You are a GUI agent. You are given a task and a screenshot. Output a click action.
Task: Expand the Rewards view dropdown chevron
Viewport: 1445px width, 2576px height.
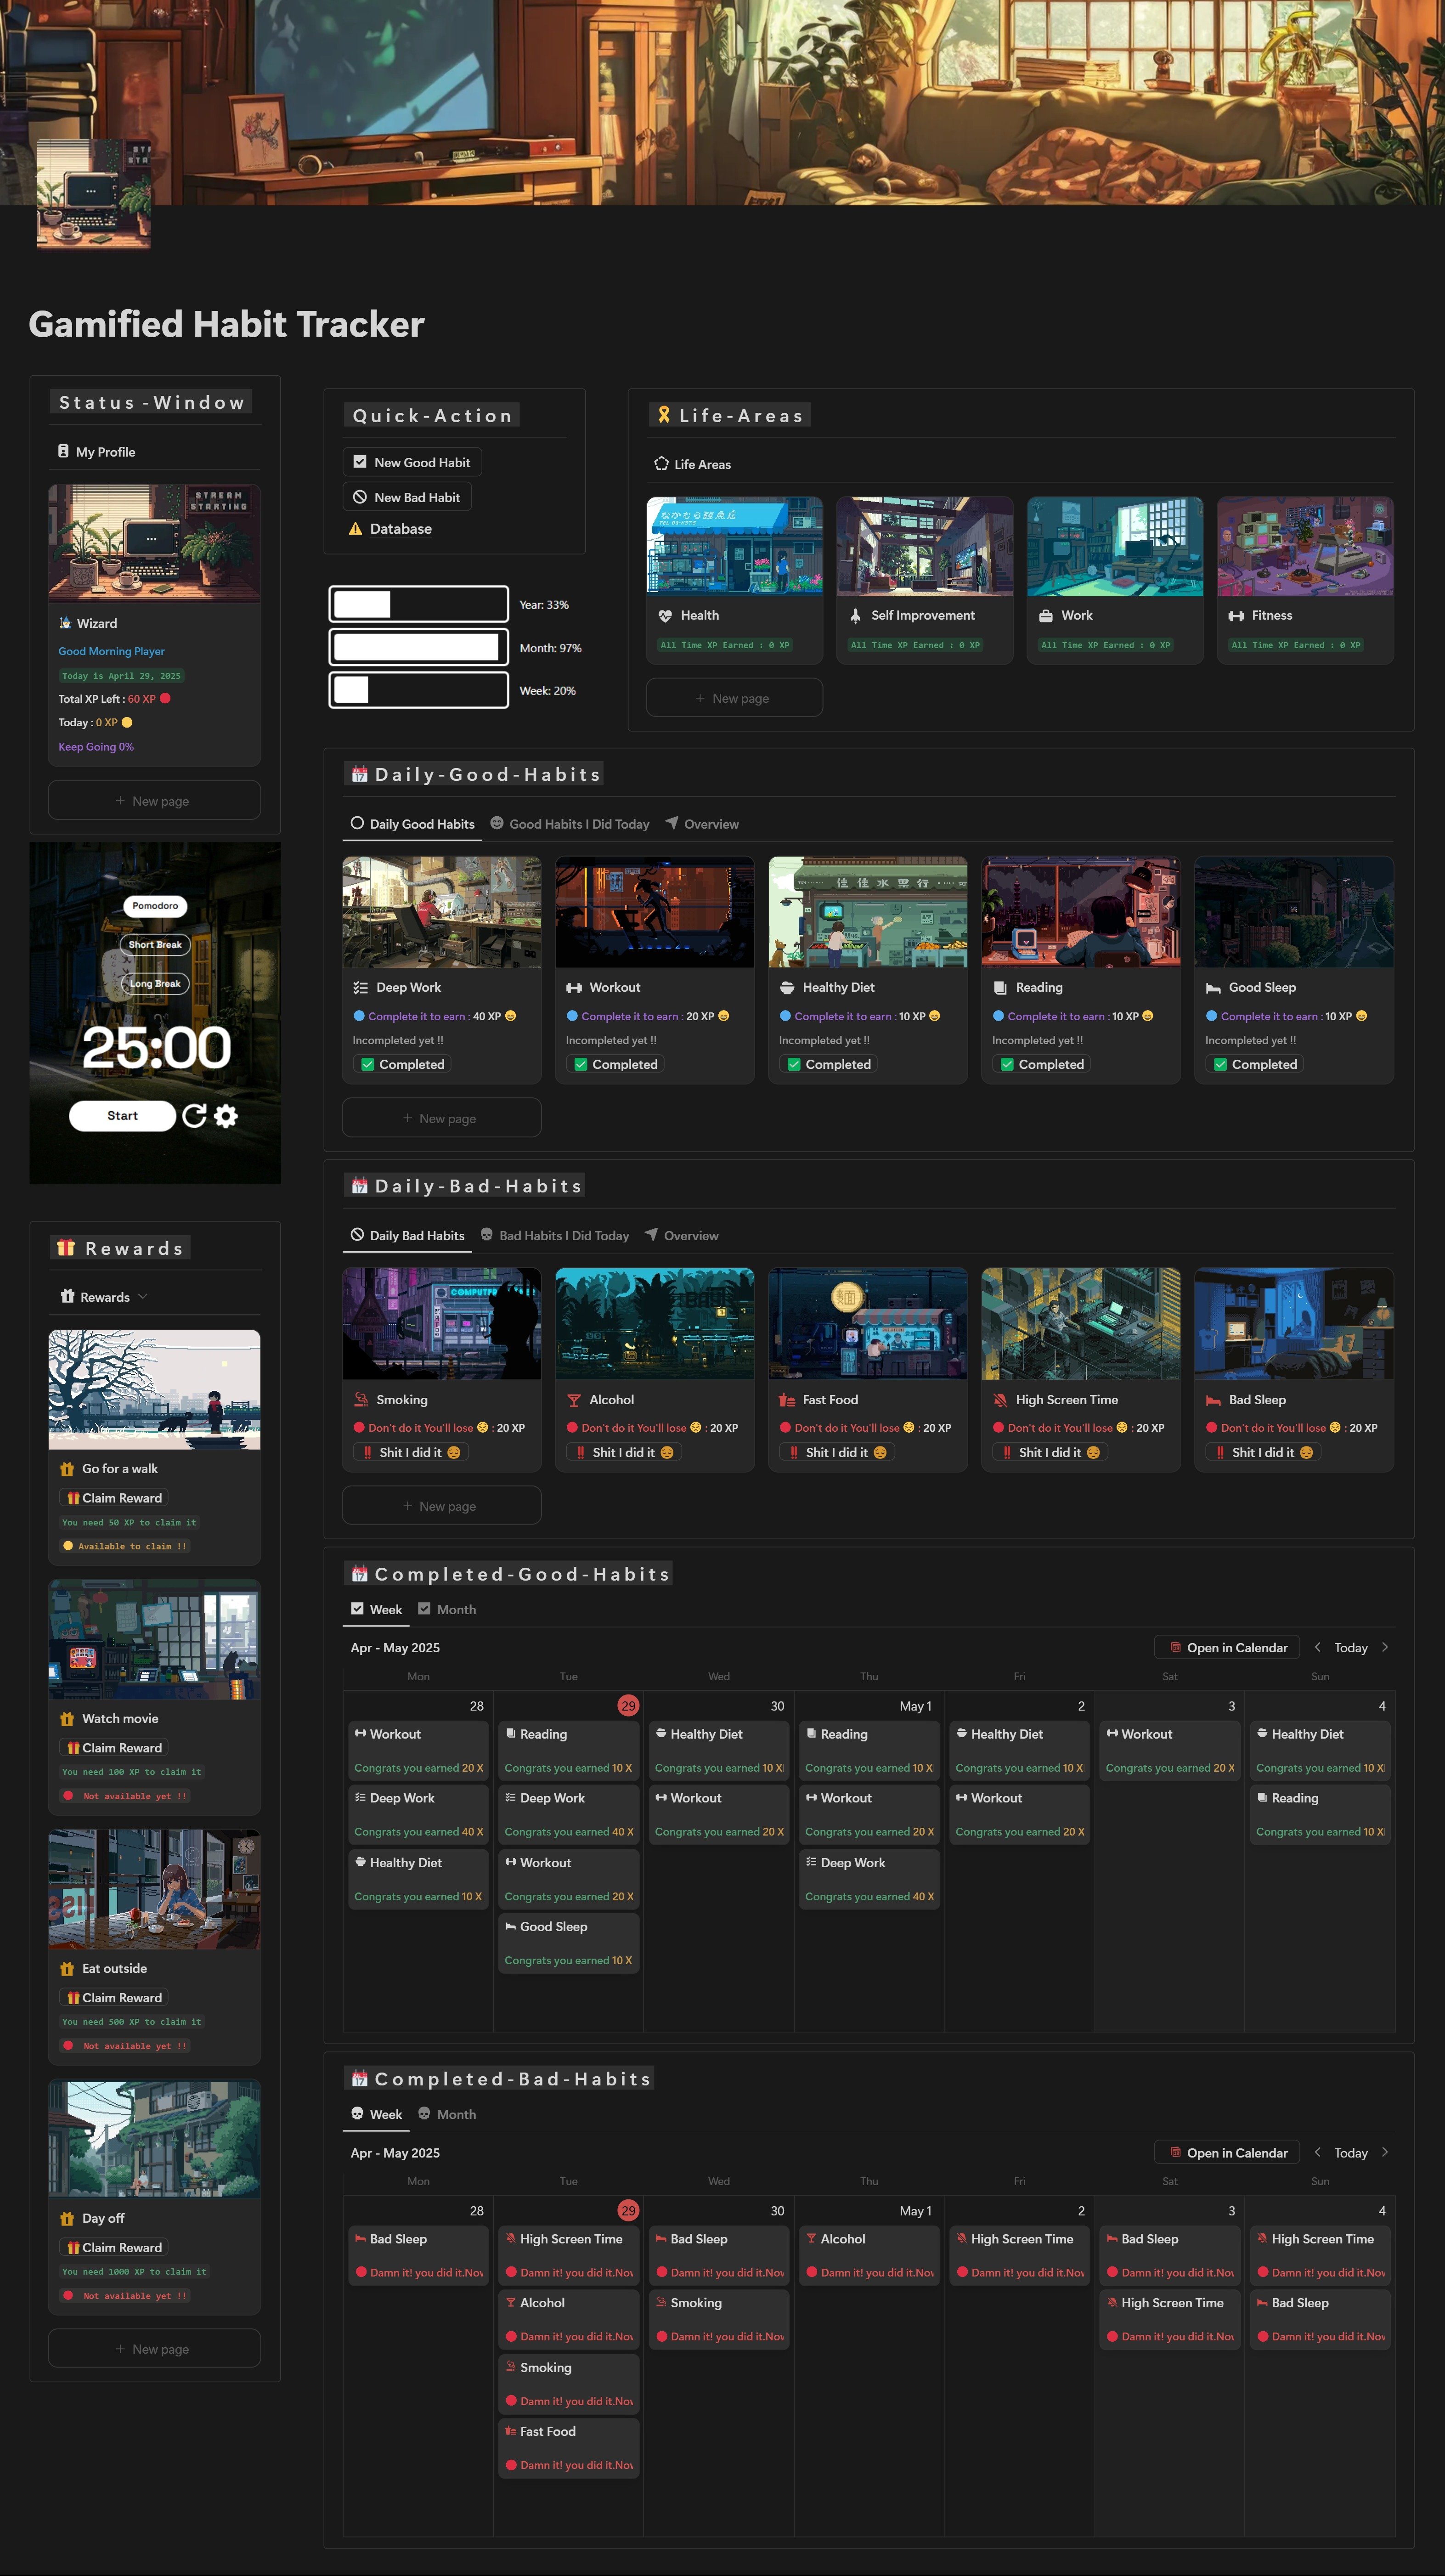pos(143,1297)
